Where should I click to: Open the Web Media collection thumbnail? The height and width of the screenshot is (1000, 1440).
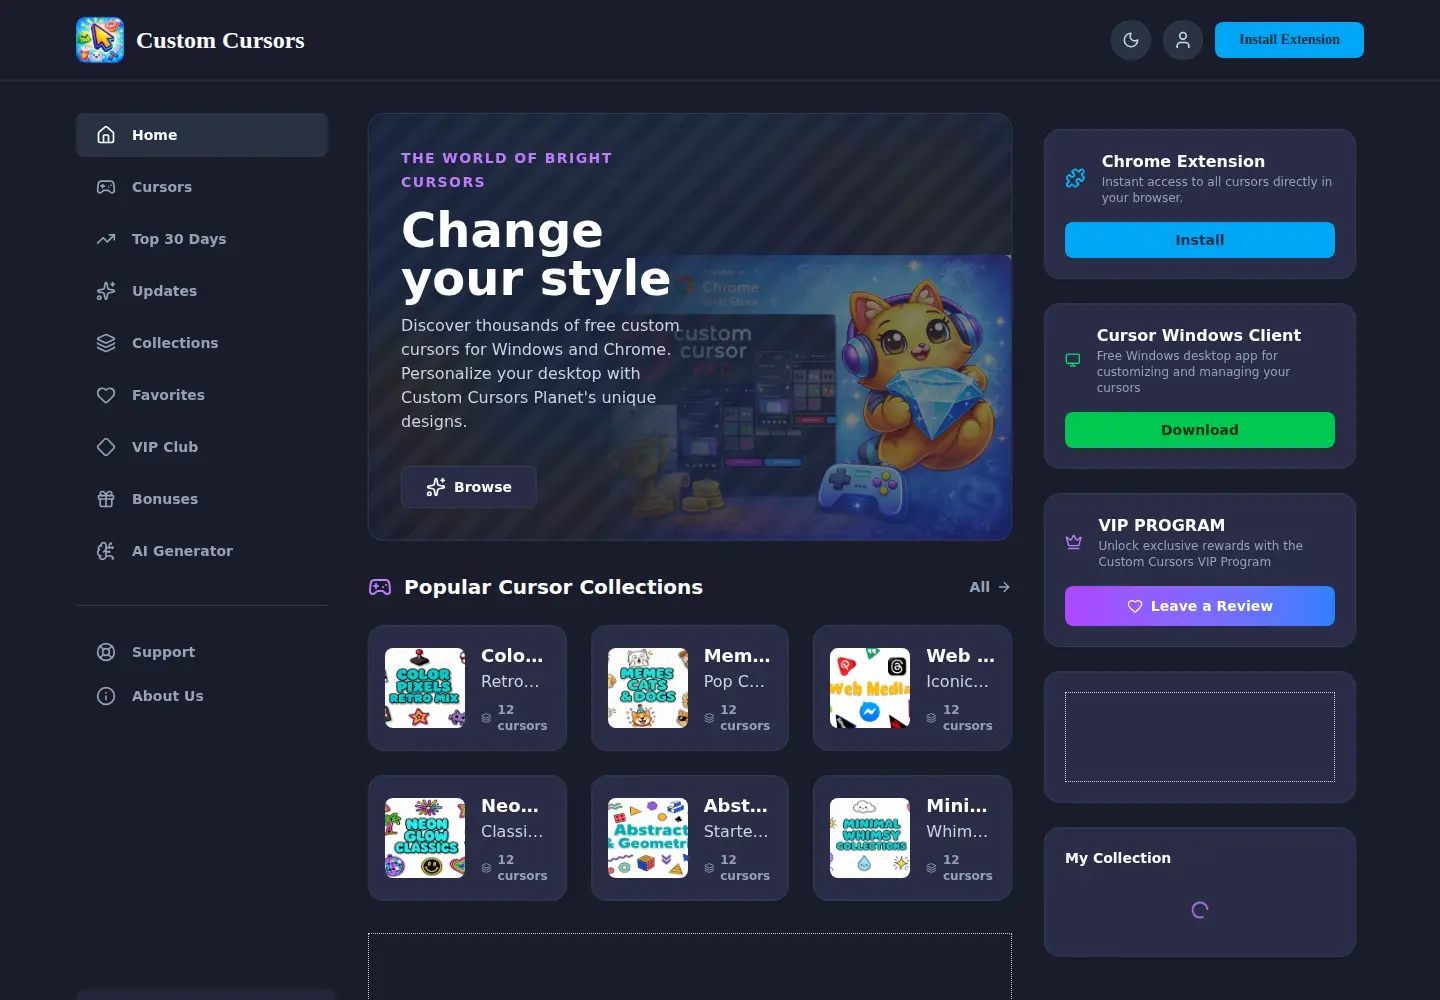point(870,688)
